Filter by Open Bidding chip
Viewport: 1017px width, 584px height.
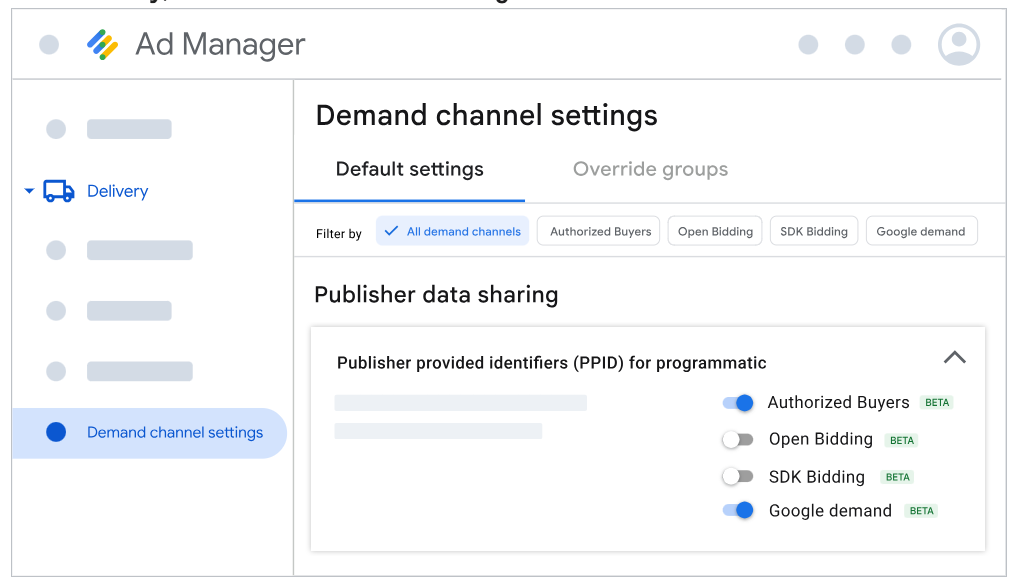(715, 231)
